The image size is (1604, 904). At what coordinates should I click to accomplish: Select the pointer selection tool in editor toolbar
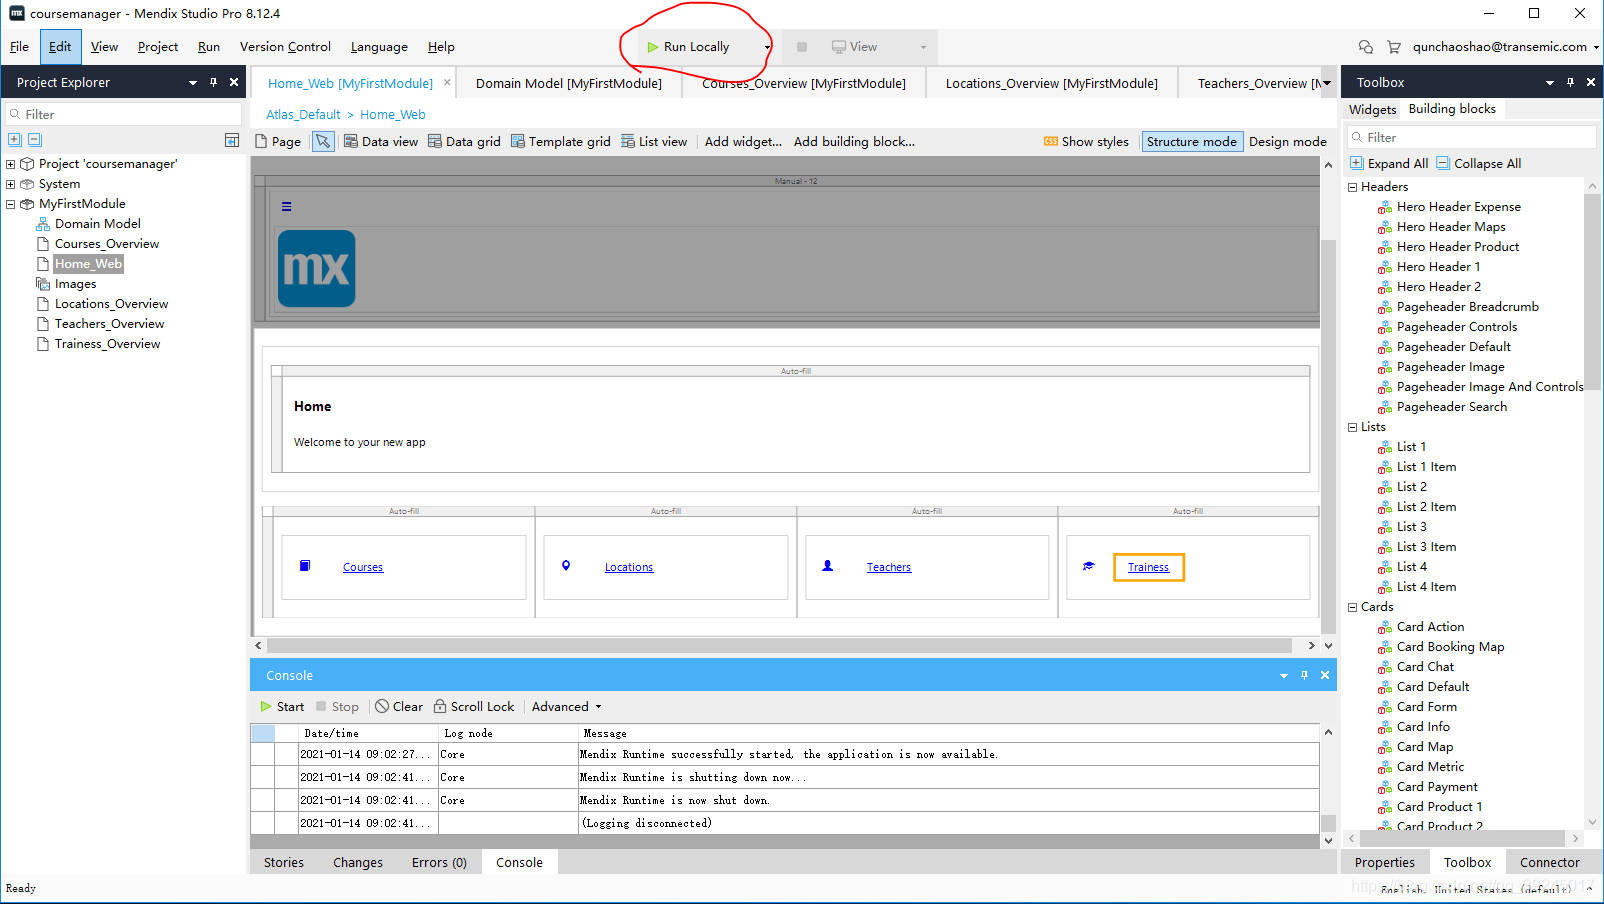(x=323, y=142)
